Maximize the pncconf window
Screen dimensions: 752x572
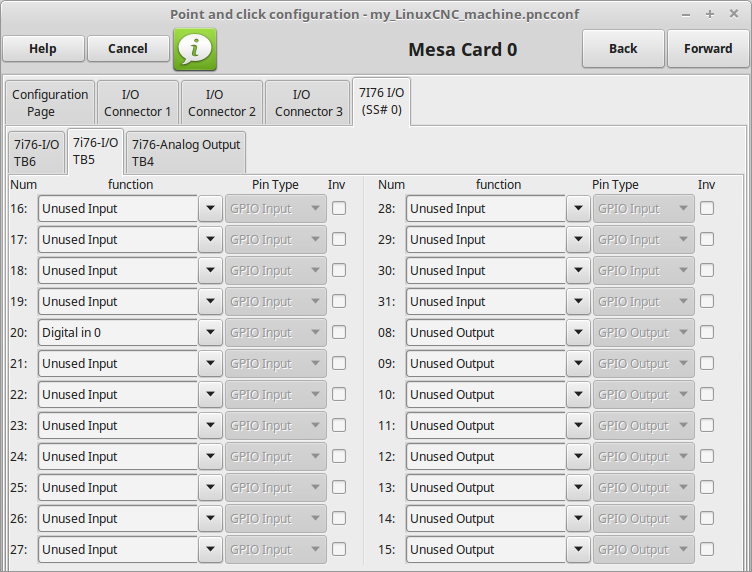(x=710, y=14)
